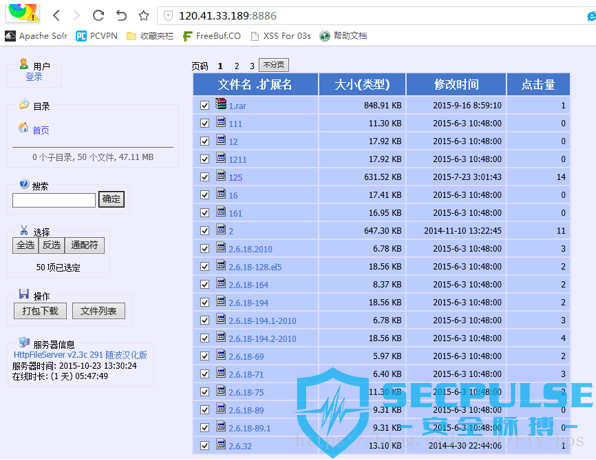Viewport: 596px width, 460px height.
Task: Click the rar archive icon of 1.rar
Action: pyautogui.click(x=221, y=103)
